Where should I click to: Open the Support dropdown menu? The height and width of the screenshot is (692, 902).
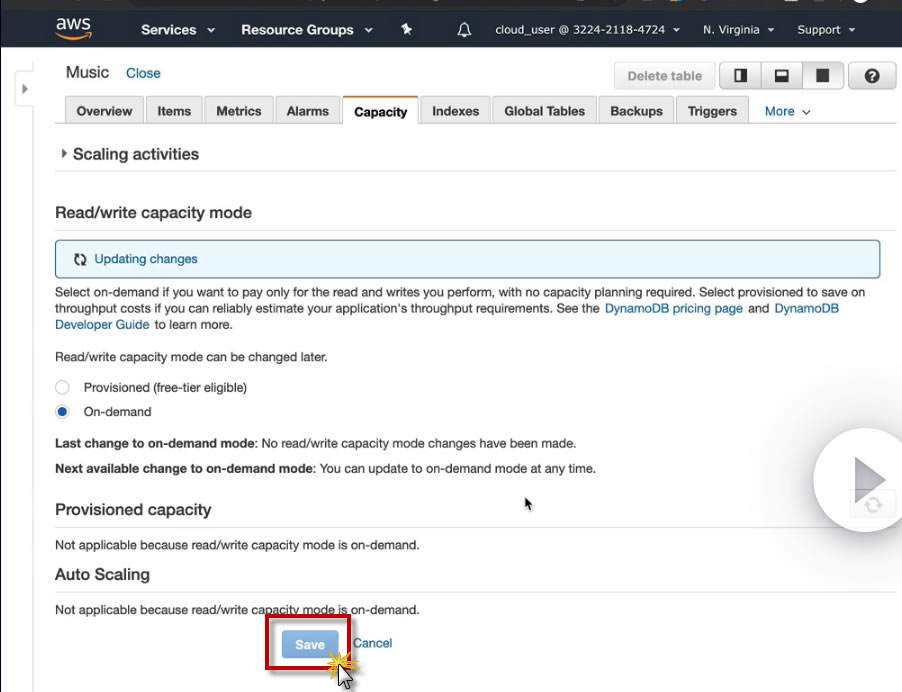pyautogui.click(x=826, y=30)
